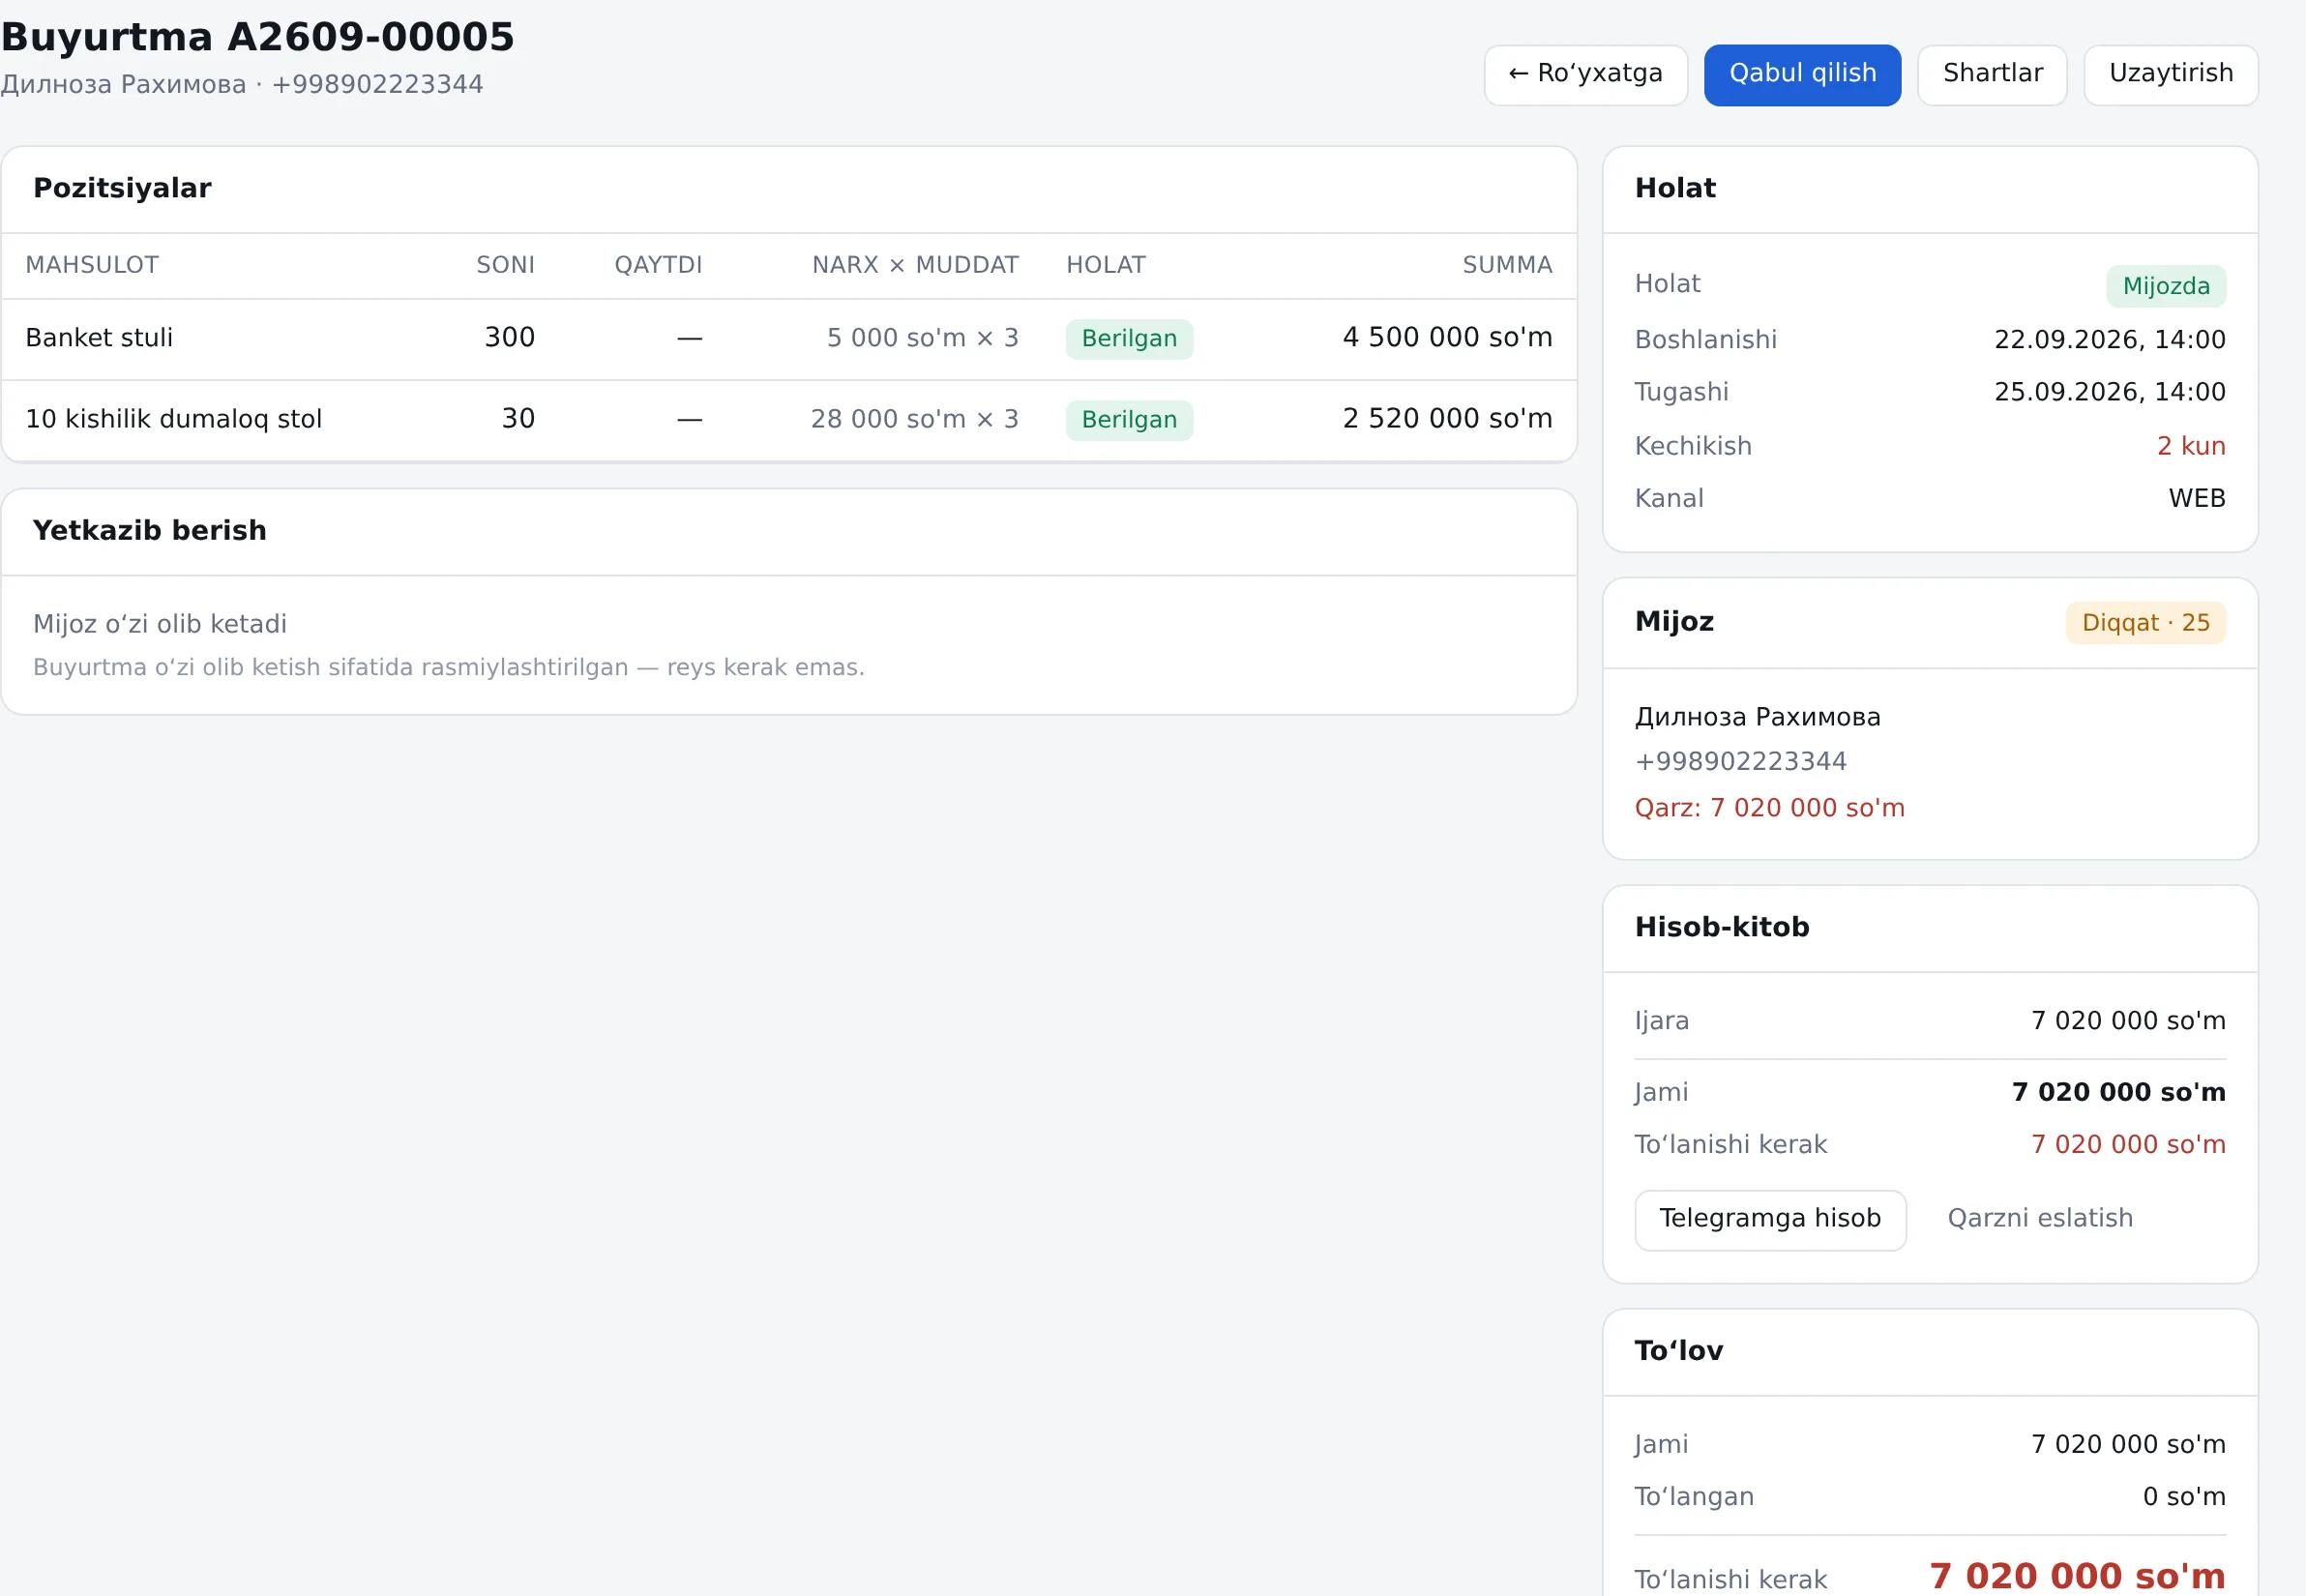Click the 2 520 000 so'm sum cell
The image size is (2306, 1596).
[x=1447, y=419]
